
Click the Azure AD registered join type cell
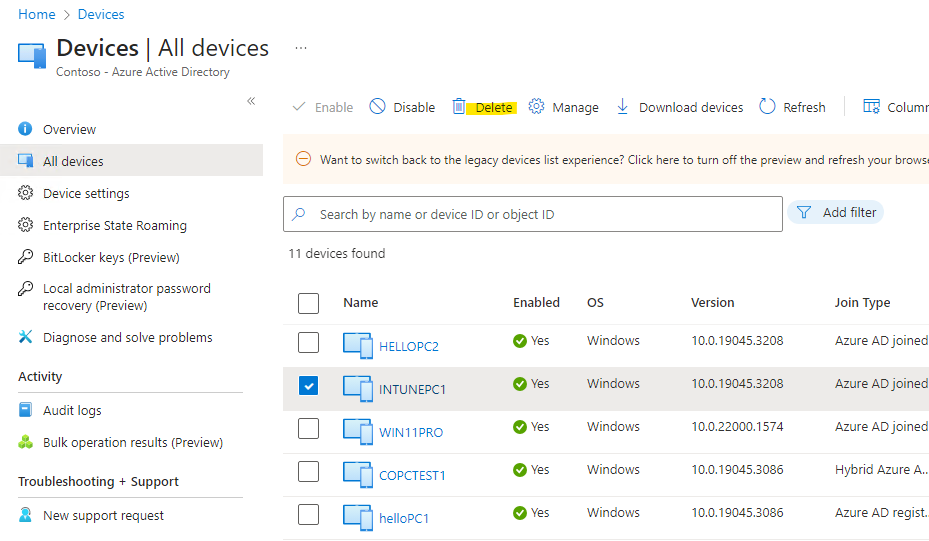tap(882, 513)
